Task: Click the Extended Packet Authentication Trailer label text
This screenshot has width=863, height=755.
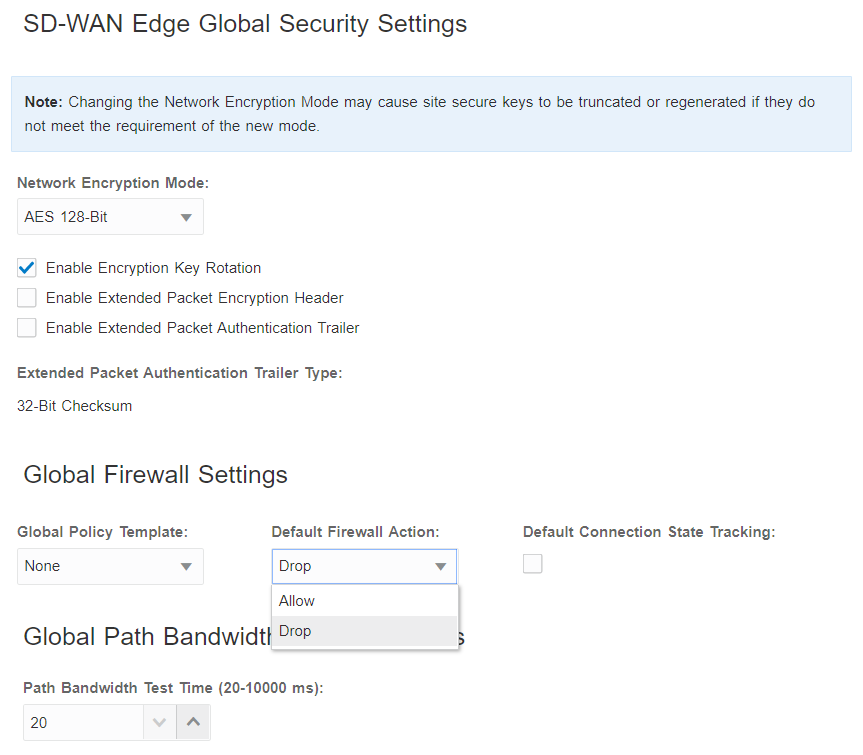Action: (202, 328)
